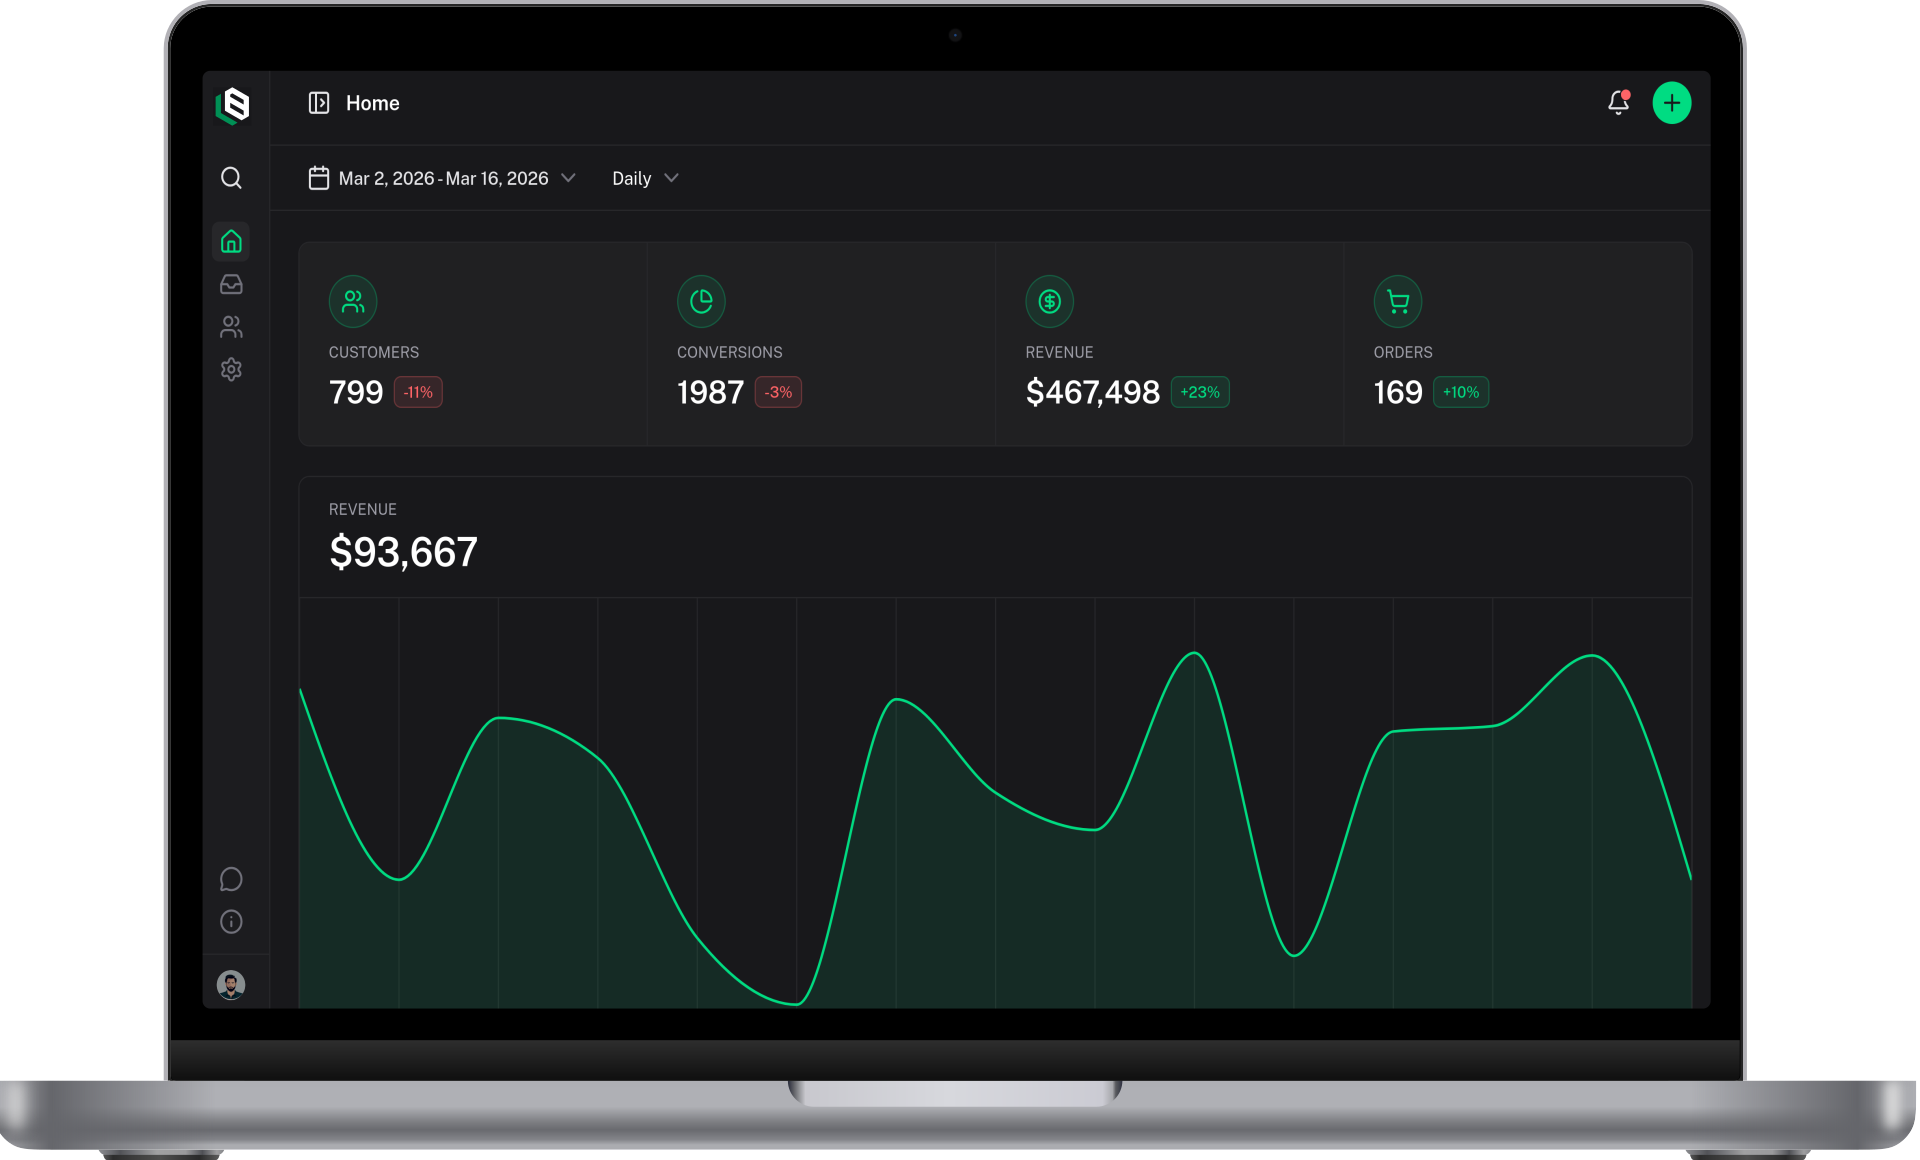Image resolution: width=1920 pixels, height=1160 pixels.
Task: Open the chat support icon
Action: pos(231,879)
